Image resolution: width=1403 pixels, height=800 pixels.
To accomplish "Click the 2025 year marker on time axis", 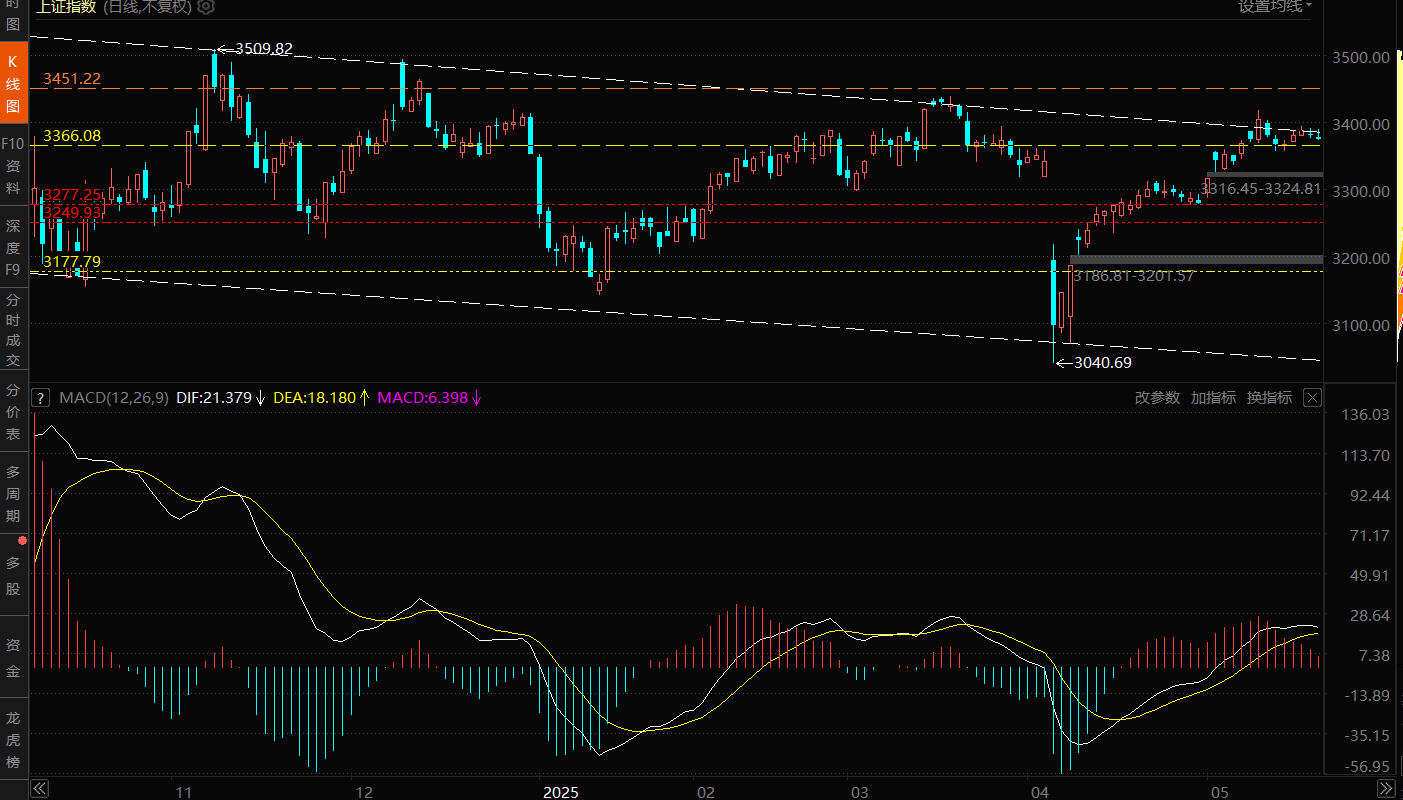I will click(561, 792).
